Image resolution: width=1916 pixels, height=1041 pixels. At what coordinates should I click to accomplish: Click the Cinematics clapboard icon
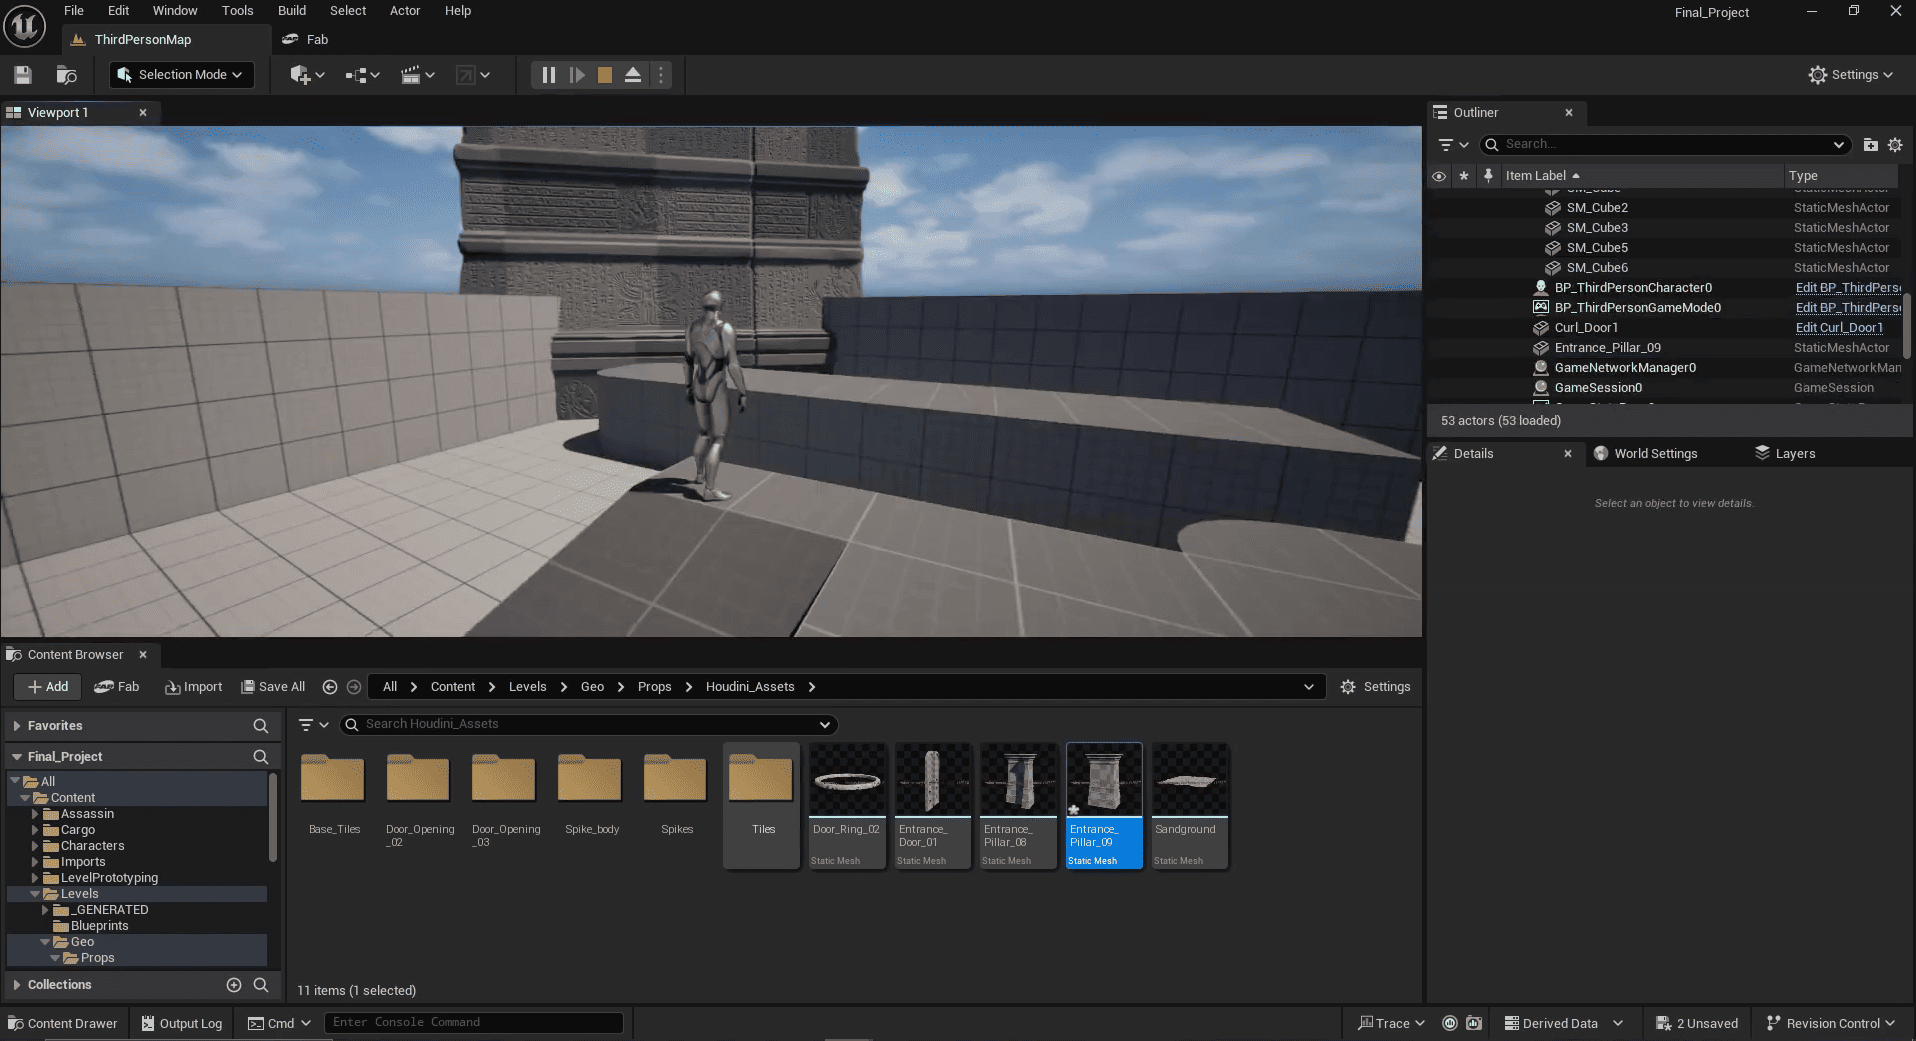click(417, 75)
